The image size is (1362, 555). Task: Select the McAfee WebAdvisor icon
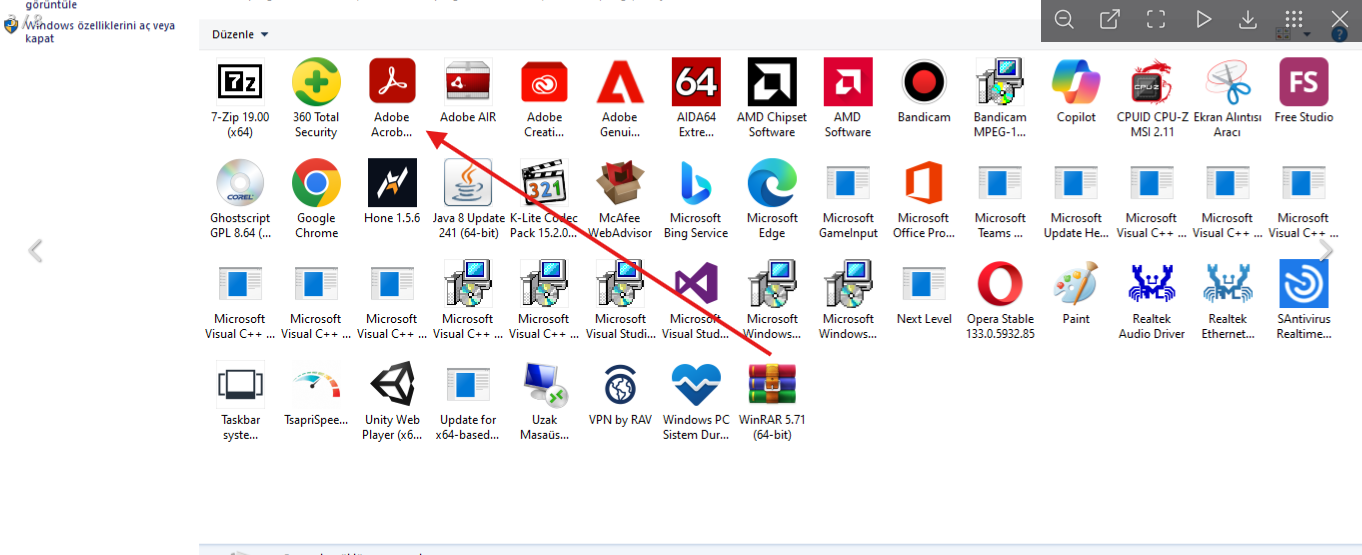tap(620, 183)
